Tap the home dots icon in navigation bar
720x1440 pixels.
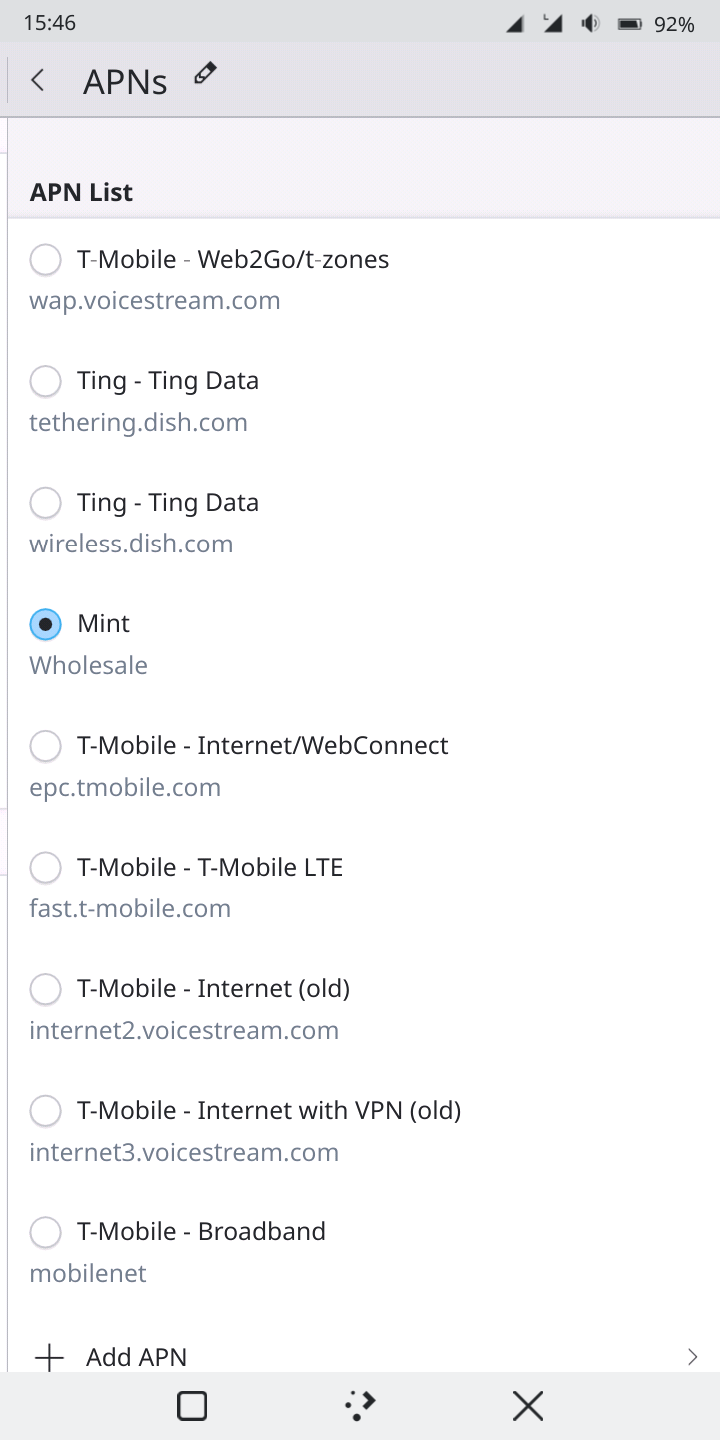[x=360, y=1406]
